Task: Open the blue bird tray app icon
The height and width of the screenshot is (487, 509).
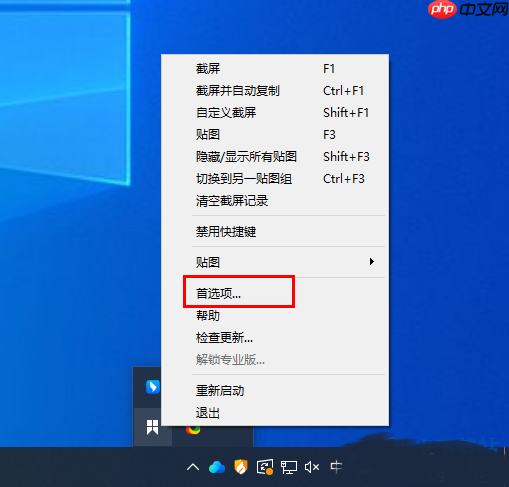Action: (153, 387)
